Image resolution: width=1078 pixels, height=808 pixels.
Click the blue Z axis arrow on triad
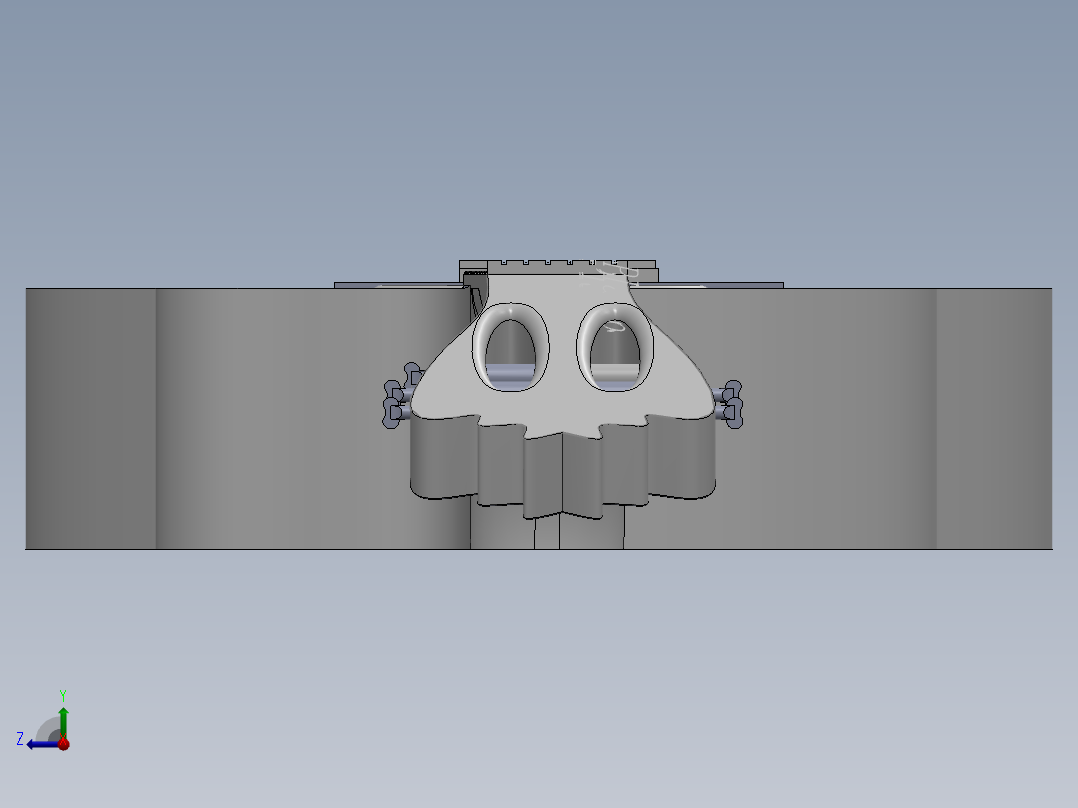(36, 743)
